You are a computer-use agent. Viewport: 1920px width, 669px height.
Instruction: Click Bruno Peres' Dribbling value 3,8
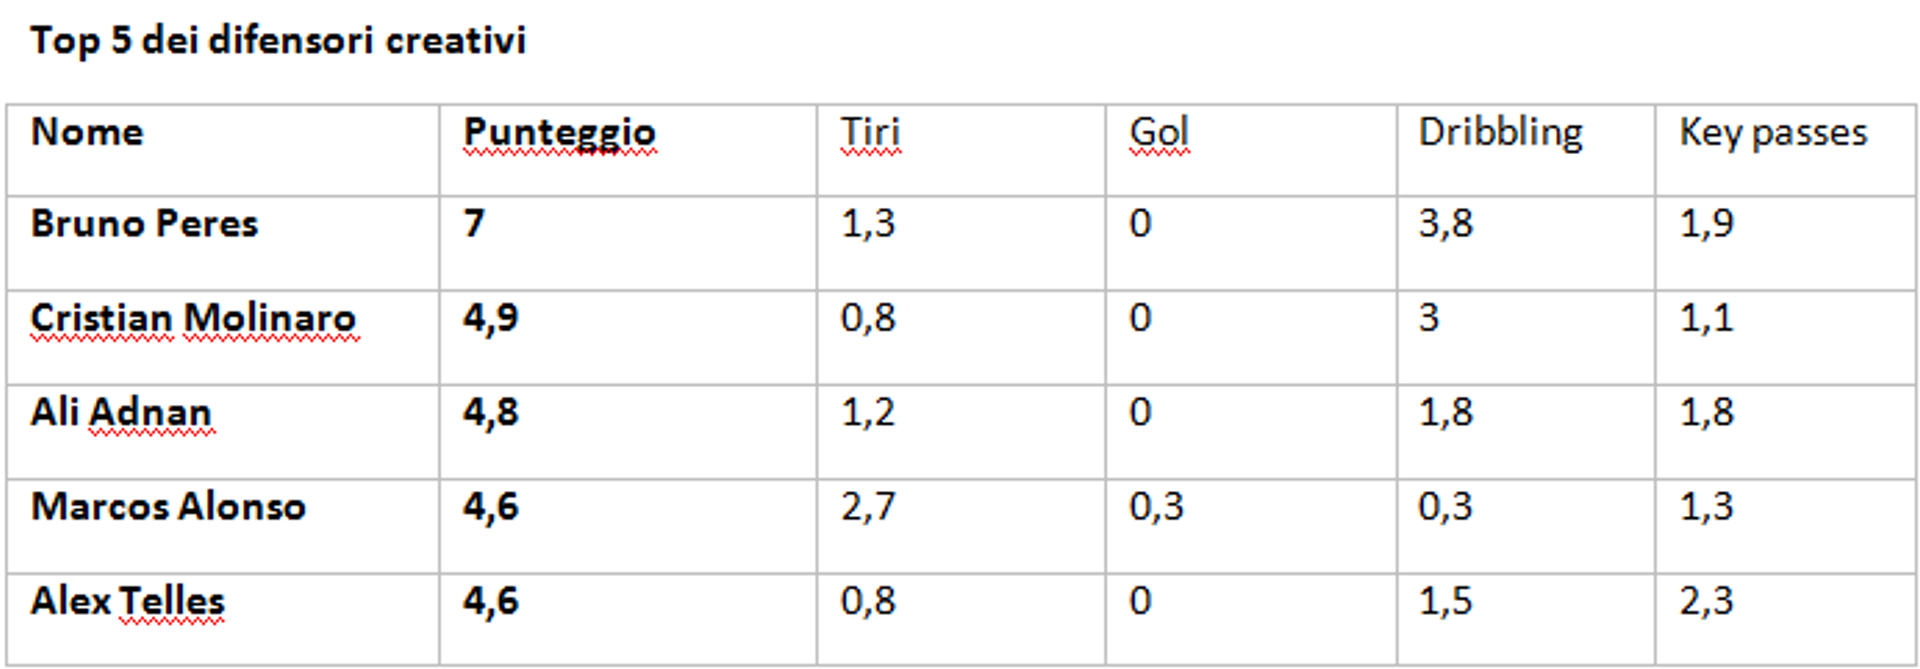(x=1445, y=223)
